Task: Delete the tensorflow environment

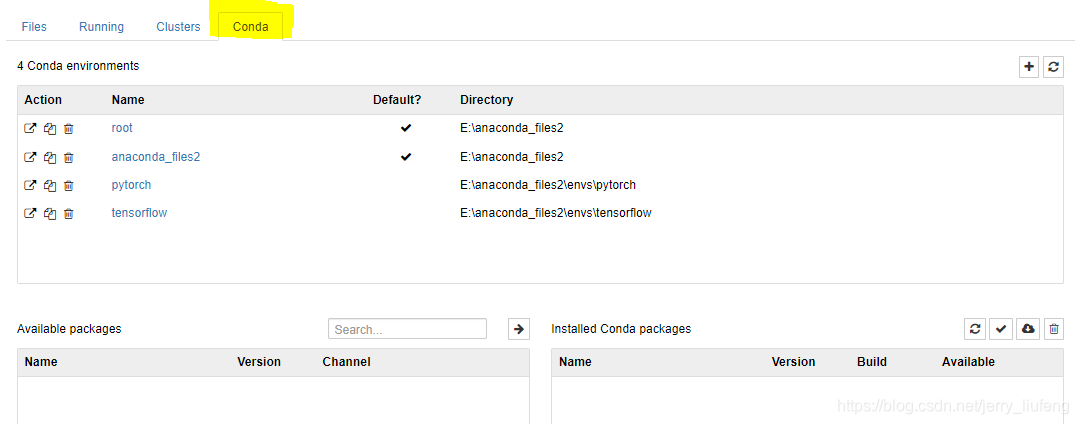Action: tap(69, 214)
